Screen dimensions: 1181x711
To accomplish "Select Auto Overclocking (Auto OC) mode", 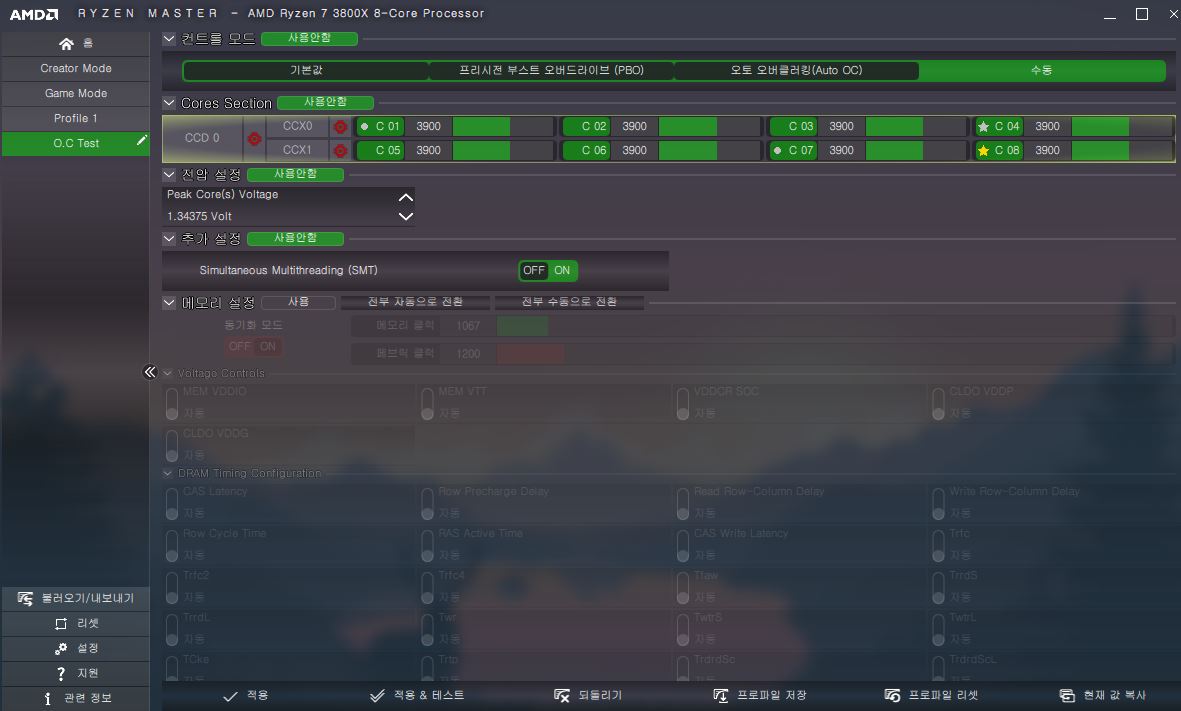I will coord(796,71).
